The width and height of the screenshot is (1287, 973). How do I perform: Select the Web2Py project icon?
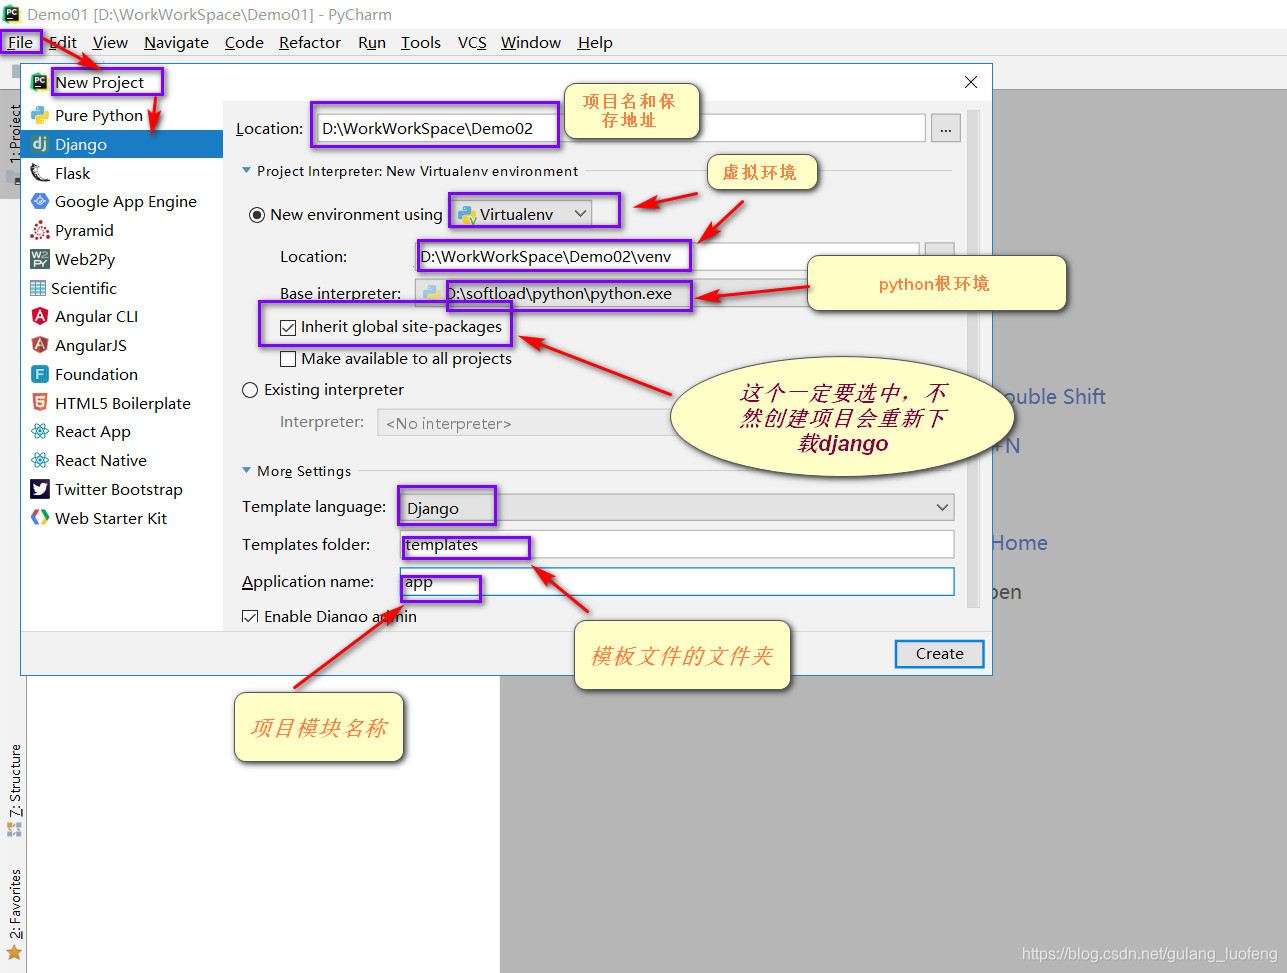(40, 259)
